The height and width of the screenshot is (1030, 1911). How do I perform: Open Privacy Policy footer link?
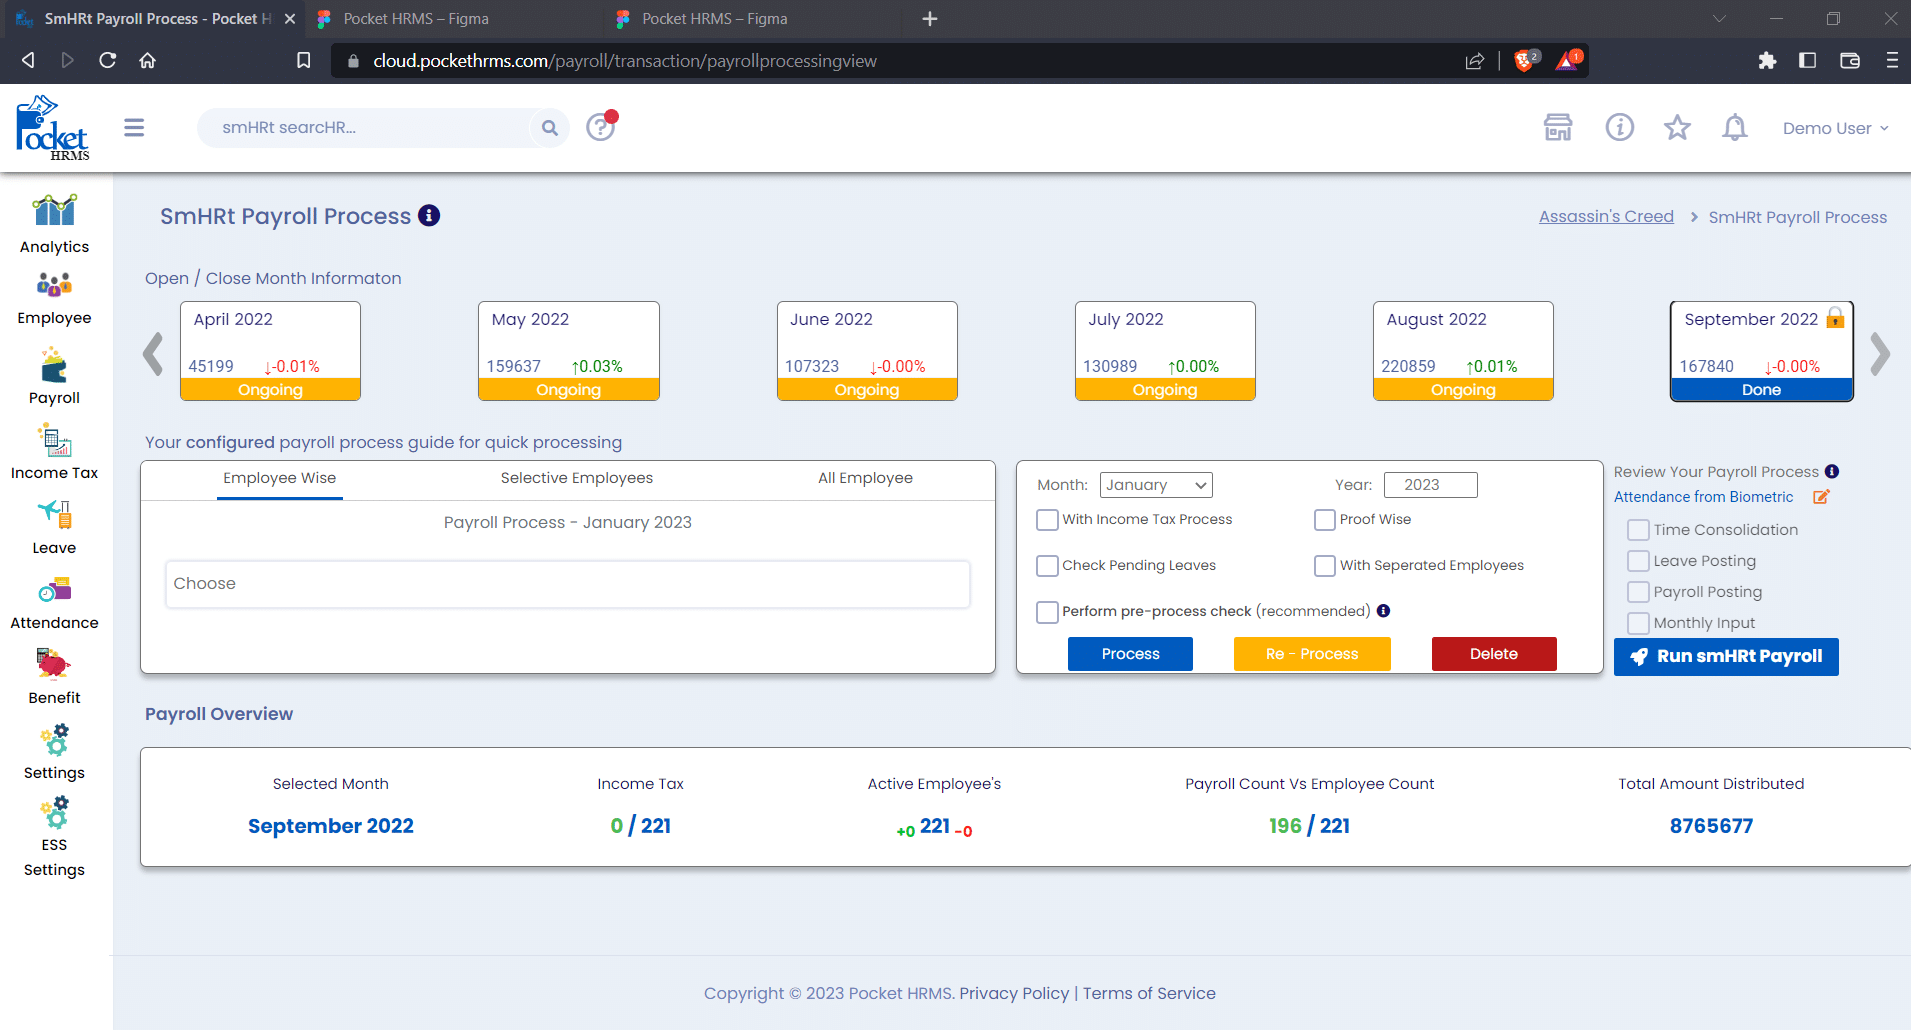click(x=1014, y=993)
